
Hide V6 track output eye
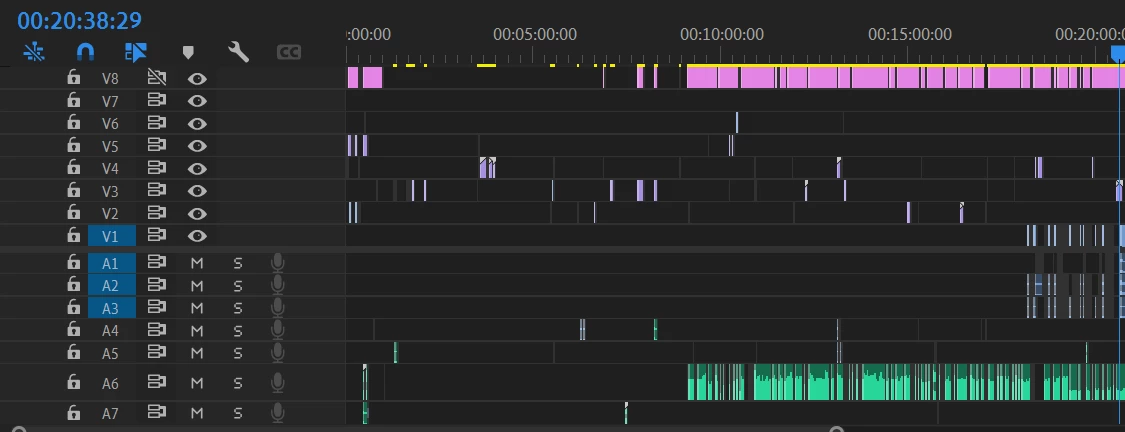coord(197,123)
